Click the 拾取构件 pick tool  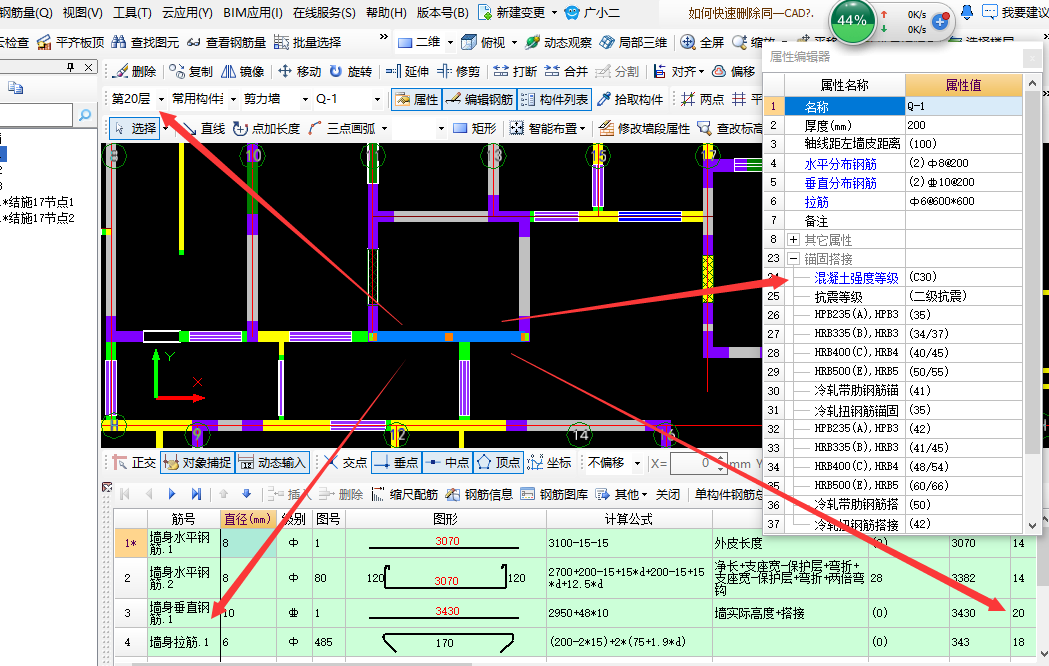pyautogui.click(x=630, y=100)
